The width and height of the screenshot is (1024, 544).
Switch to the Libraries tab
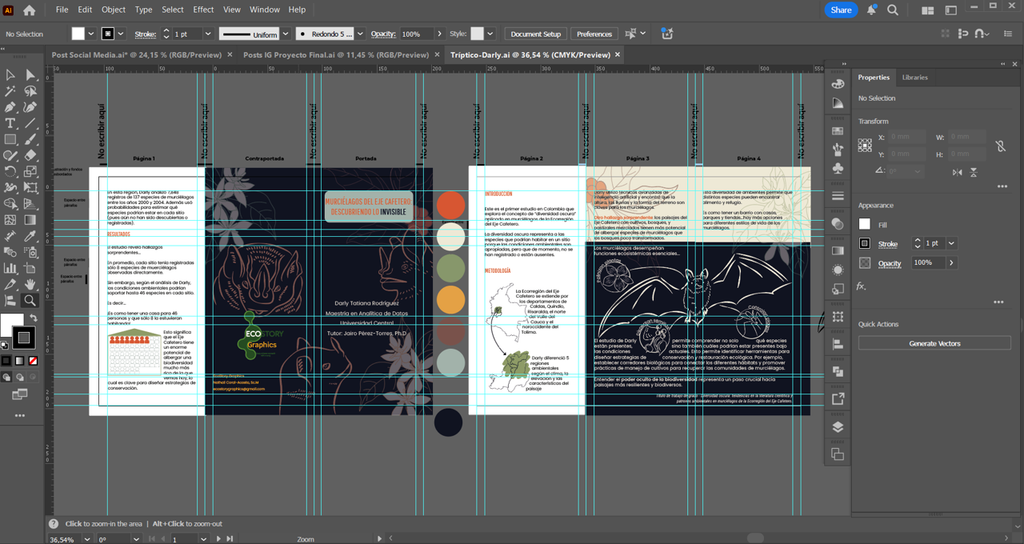coord(915,77)
